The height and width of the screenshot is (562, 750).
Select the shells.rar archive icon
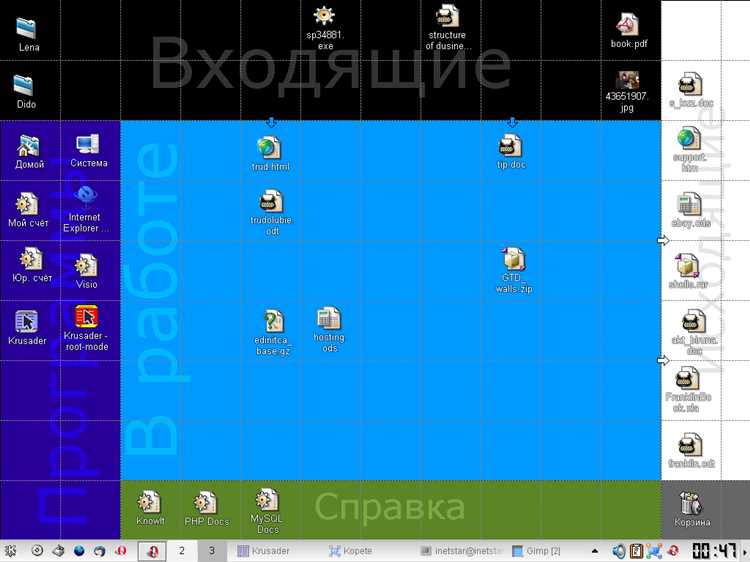(687, 265)
